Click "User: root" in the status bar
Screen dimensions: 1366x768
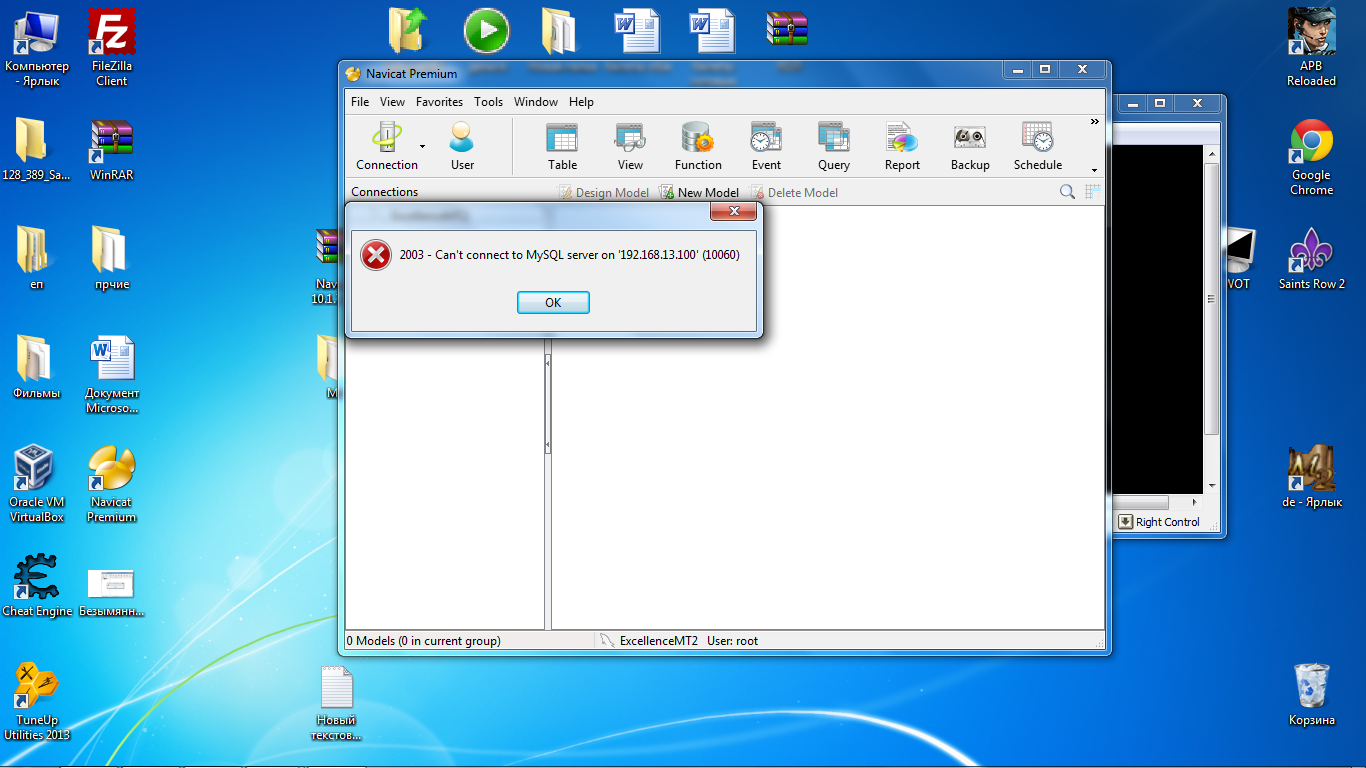(732, 641)
